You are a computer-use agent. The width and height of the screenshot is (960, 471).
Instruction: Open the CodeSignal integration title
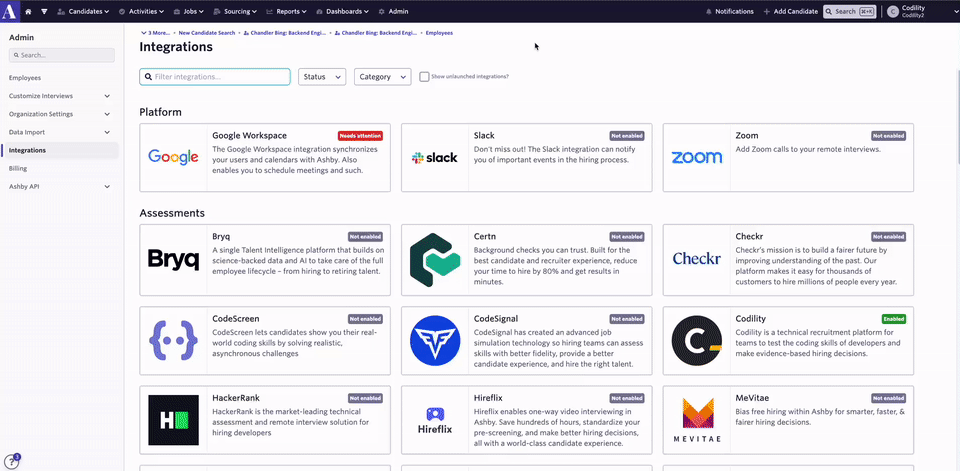[x=496, y=318]
